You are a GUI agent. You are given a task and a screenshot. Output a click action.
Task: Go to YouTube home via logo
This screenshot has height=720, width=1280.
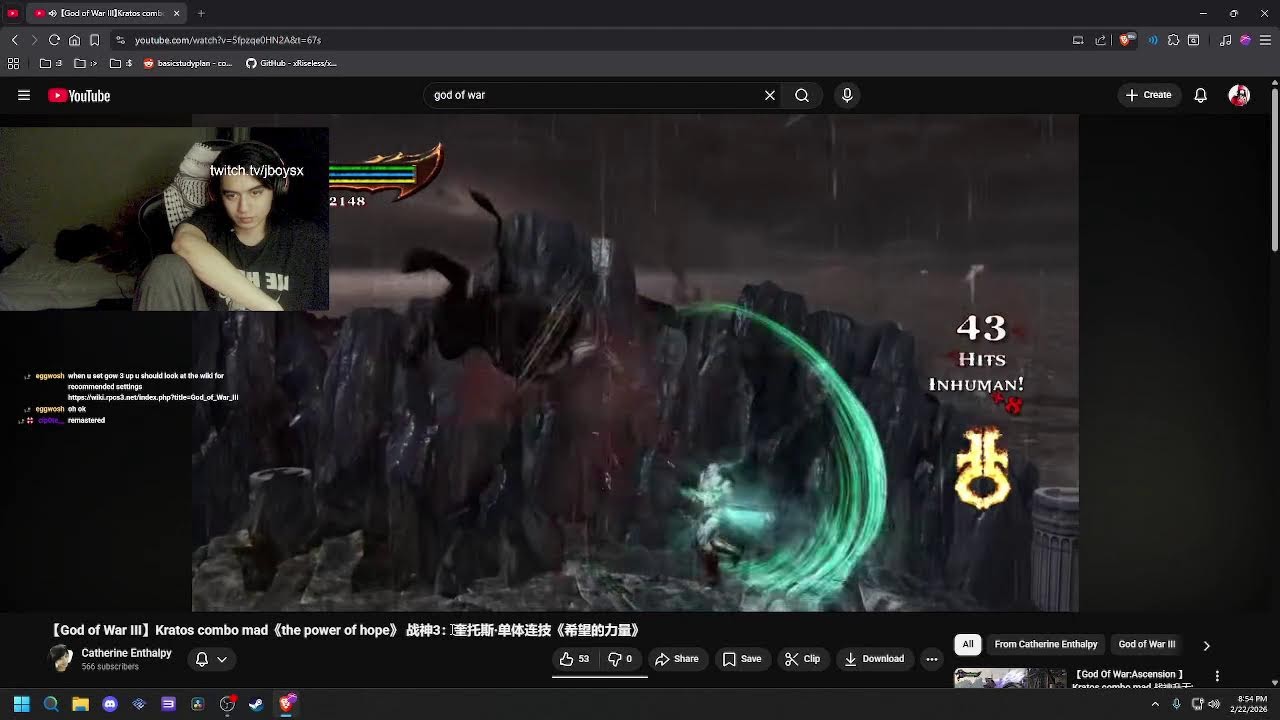pyautogui.click(x=79, y=95)
